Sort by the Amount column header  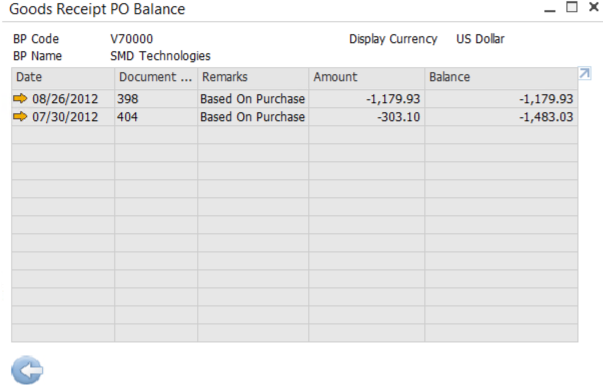point(367,77)
